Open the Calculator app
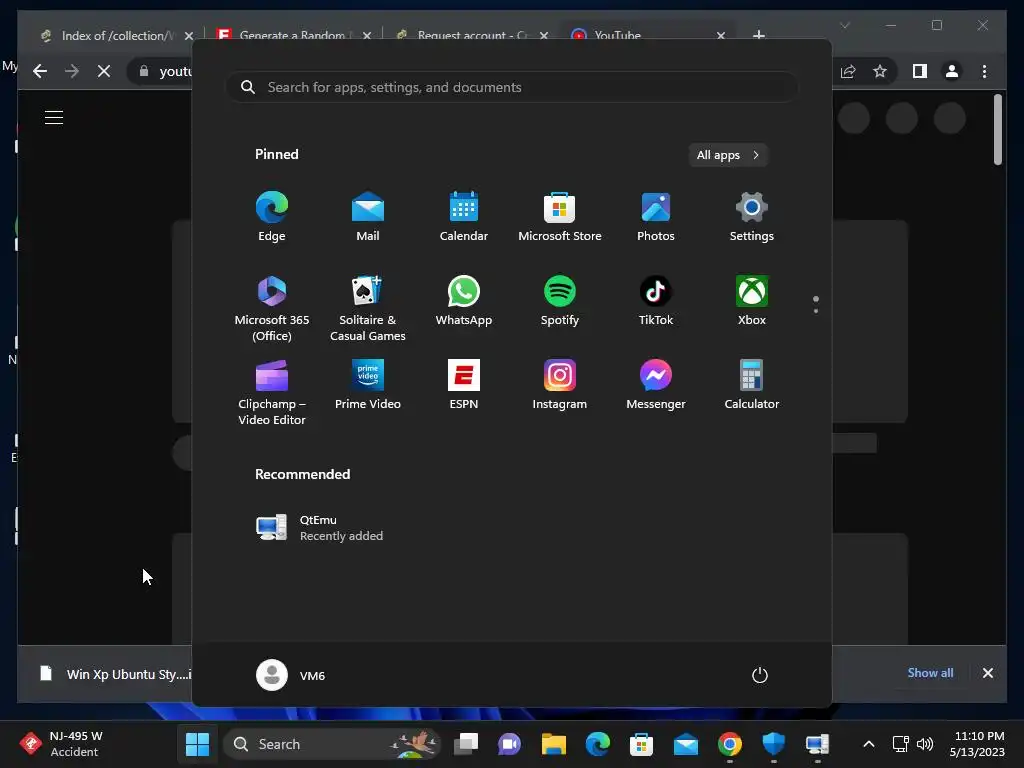The image size is (1024, 768). click(752, 385)
